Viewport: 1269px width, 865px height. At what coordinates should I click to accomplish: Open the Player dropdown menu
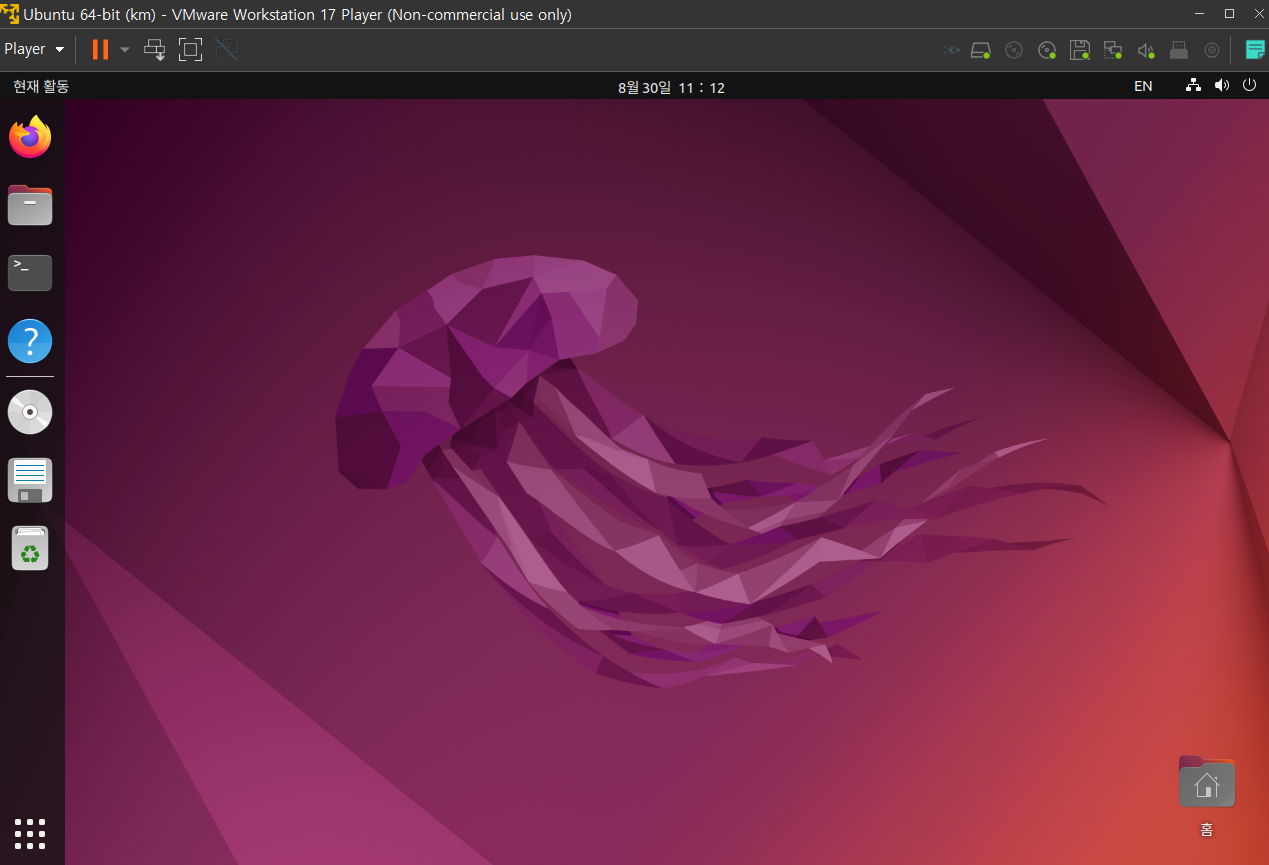(34, 49)
